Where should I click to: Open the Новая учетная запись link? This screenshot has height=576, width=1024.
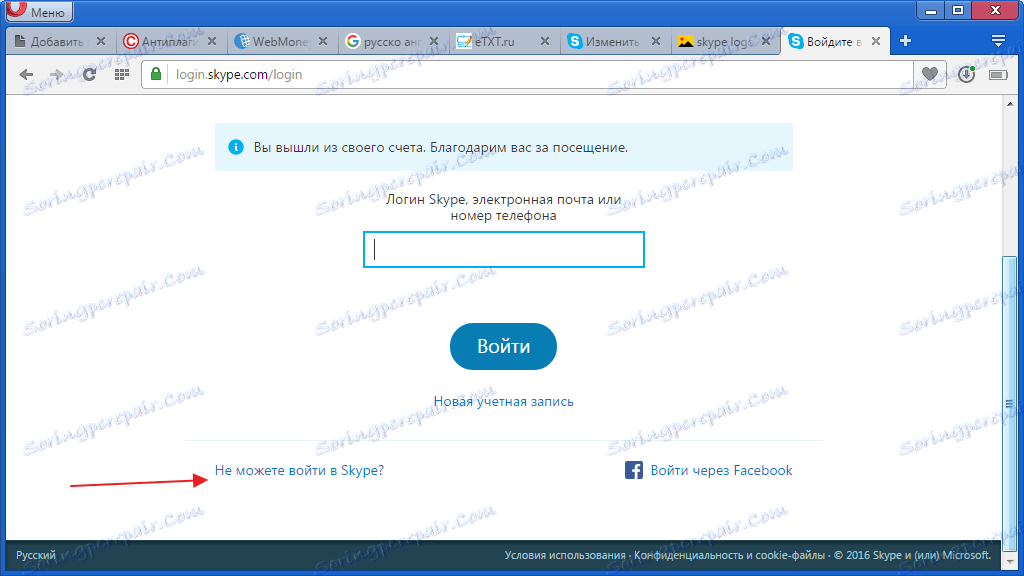[x=504, y=402]
